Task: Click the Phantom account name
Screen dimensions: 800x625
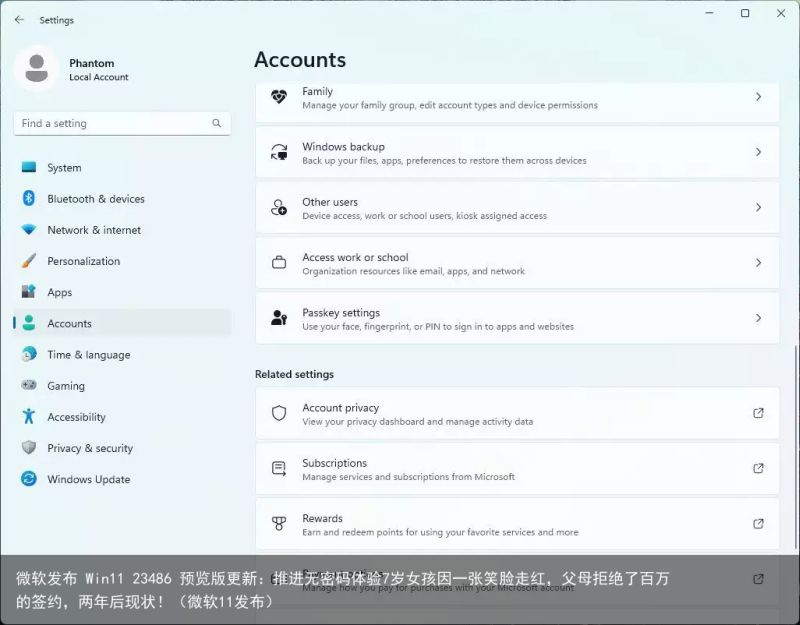Action: [92, 63]
